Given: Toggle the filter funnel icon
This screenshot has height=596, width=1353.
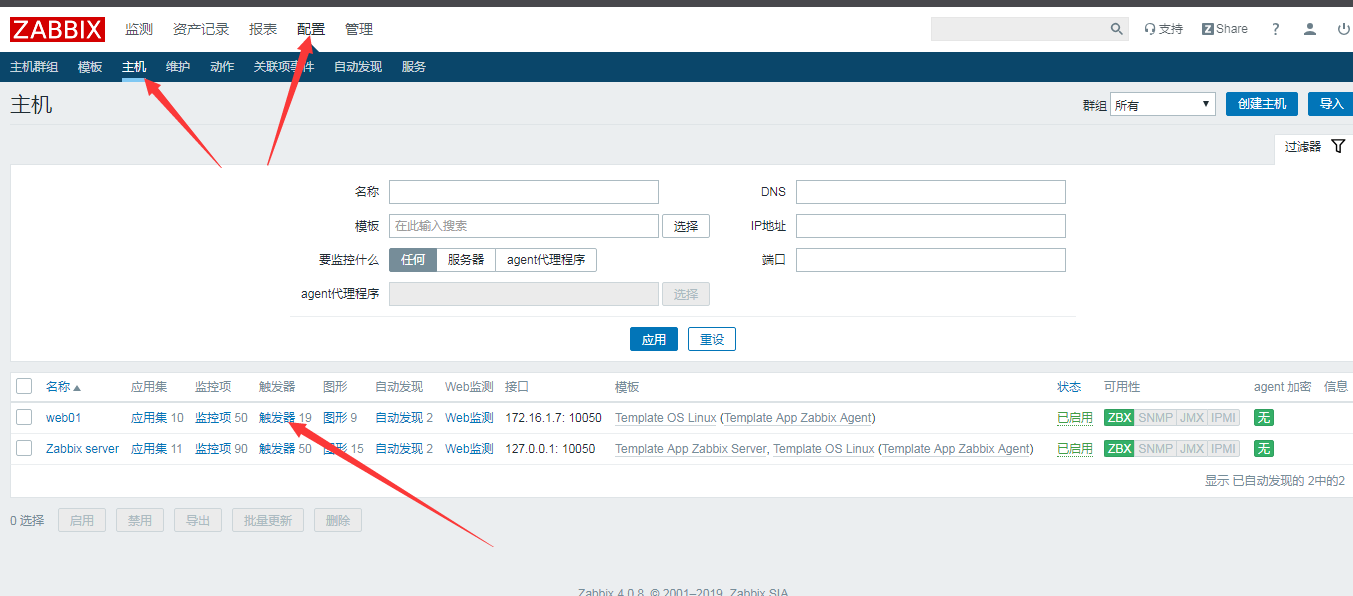Looking at the screenshot, I should pyautogui.click(x=1339, y=146).
